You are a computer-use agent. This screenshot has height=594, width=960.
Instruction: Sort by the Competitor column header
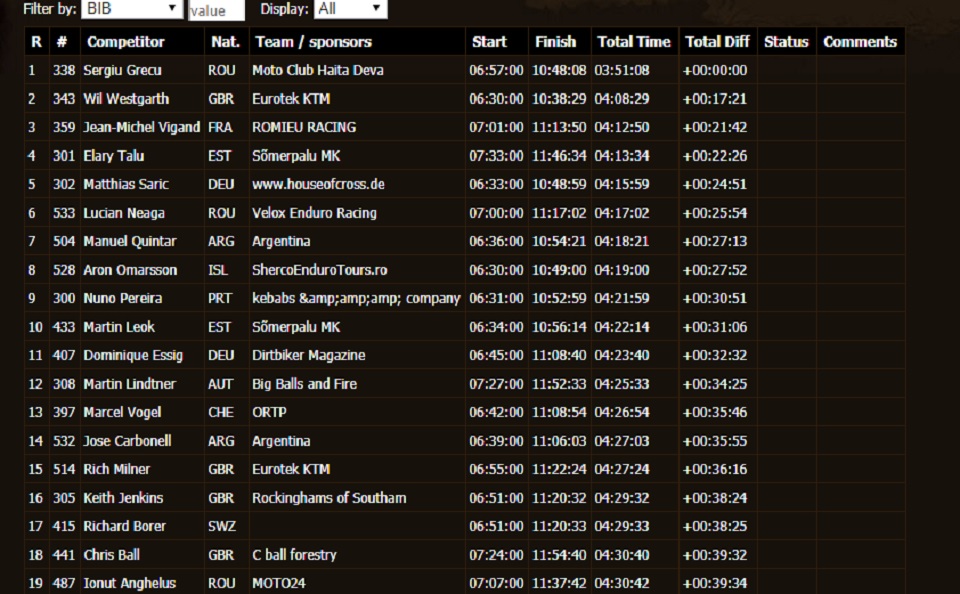[x=126, y=42]
